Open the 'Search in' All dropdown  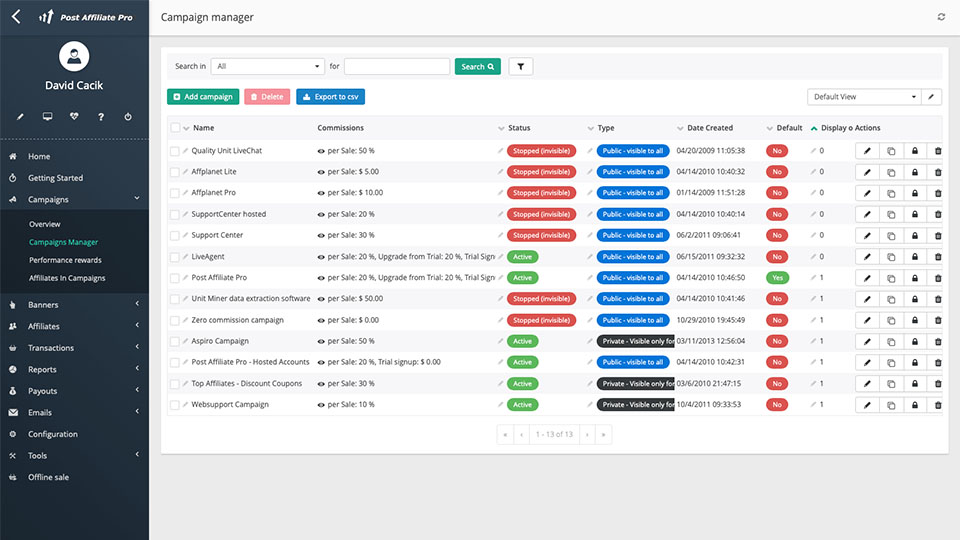point(267,67)
